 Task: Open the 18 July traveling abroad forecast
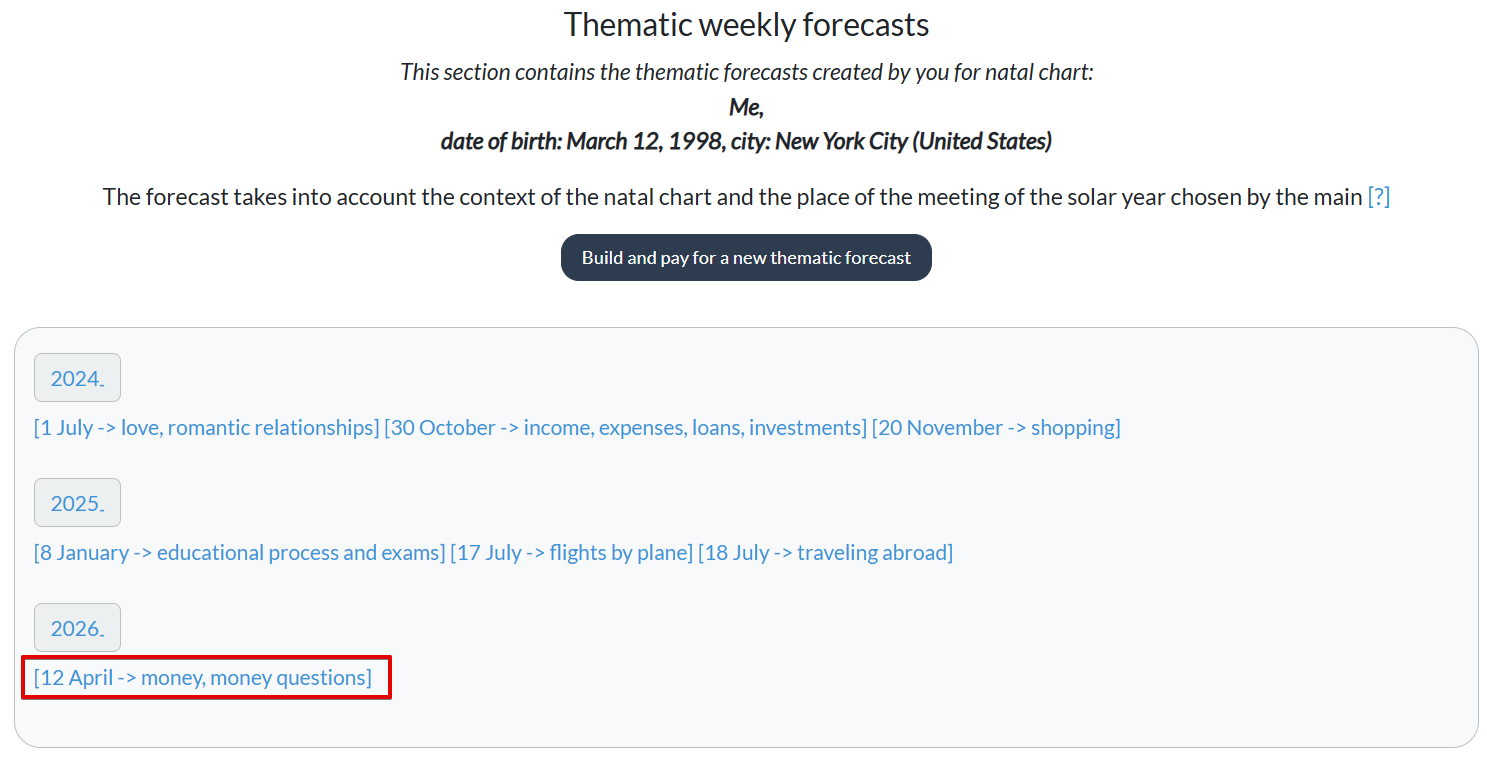pyautogui.click(x=824, y=552)
